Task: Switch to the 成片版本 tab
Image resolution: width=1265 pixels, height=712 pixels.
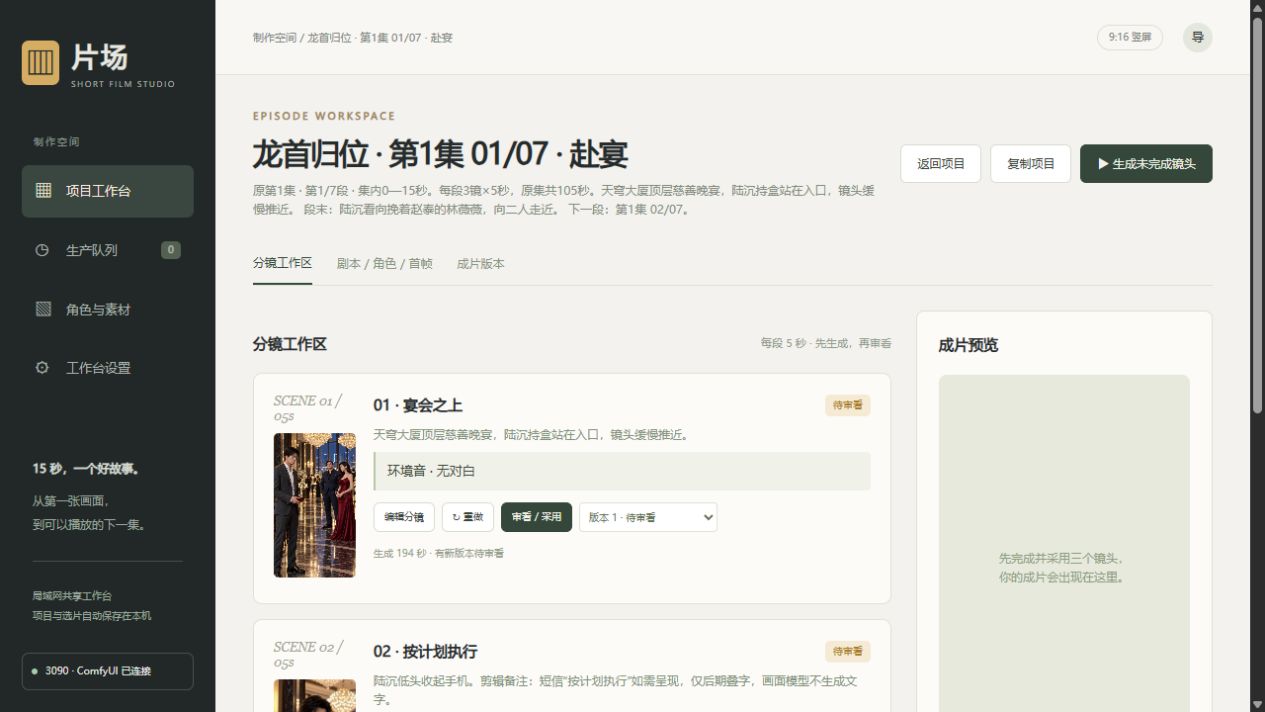Action: [481, 264]
